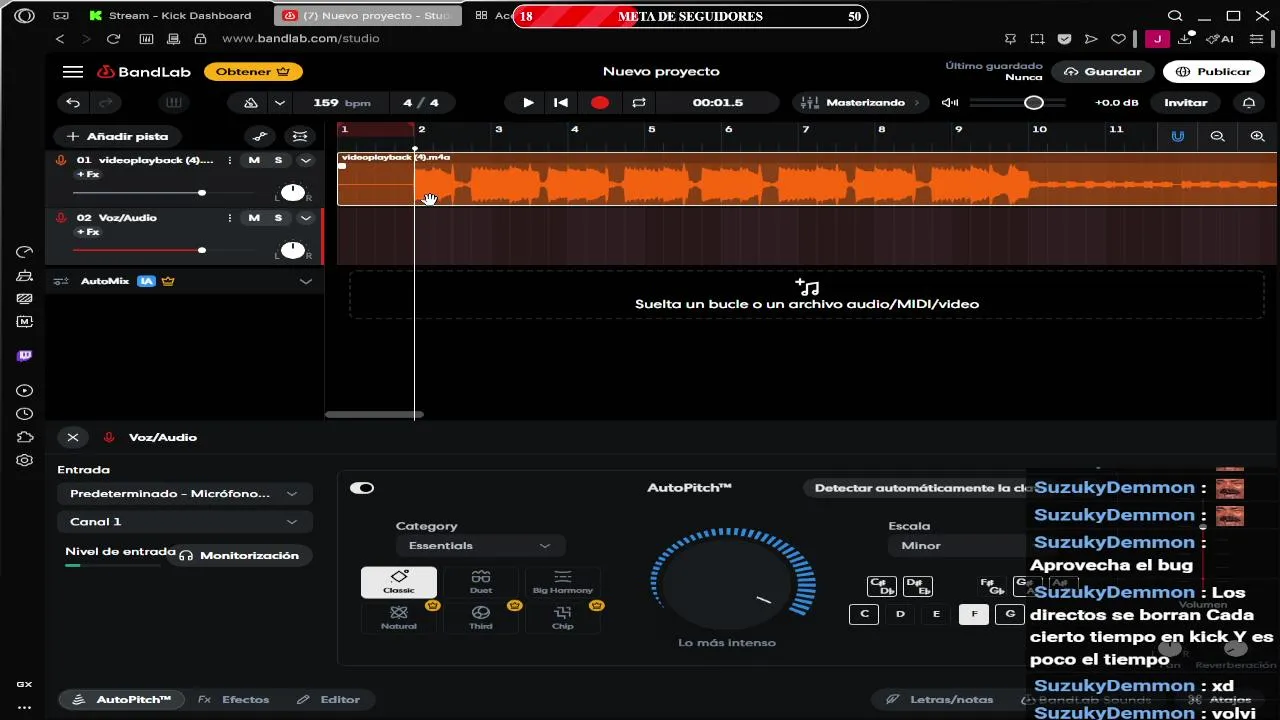Image resolution: width=1280 pixels, height=720 pixels.
Task: Select the Natural AutoPitch preset
Action: pos(399,618)
